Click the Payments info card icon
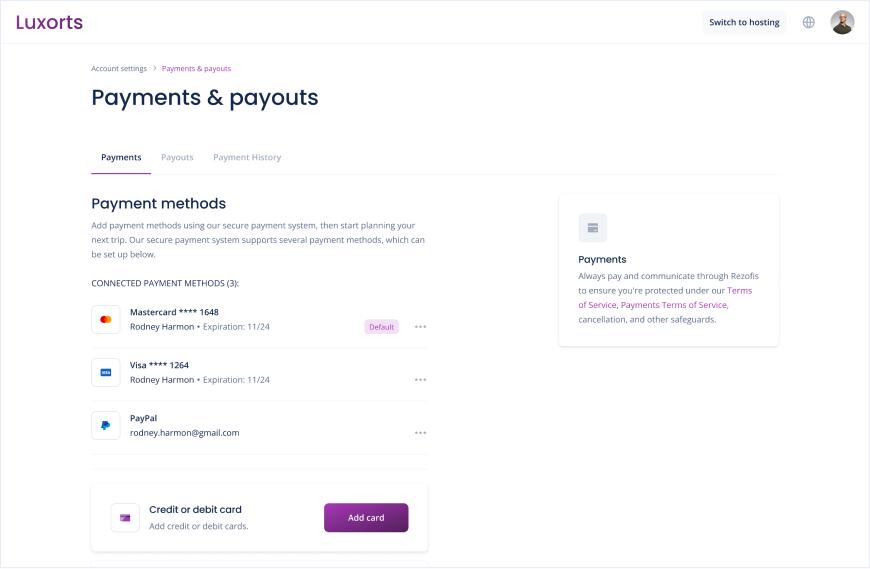The width and height of the screenshot is (870, 569). [593, 228]
